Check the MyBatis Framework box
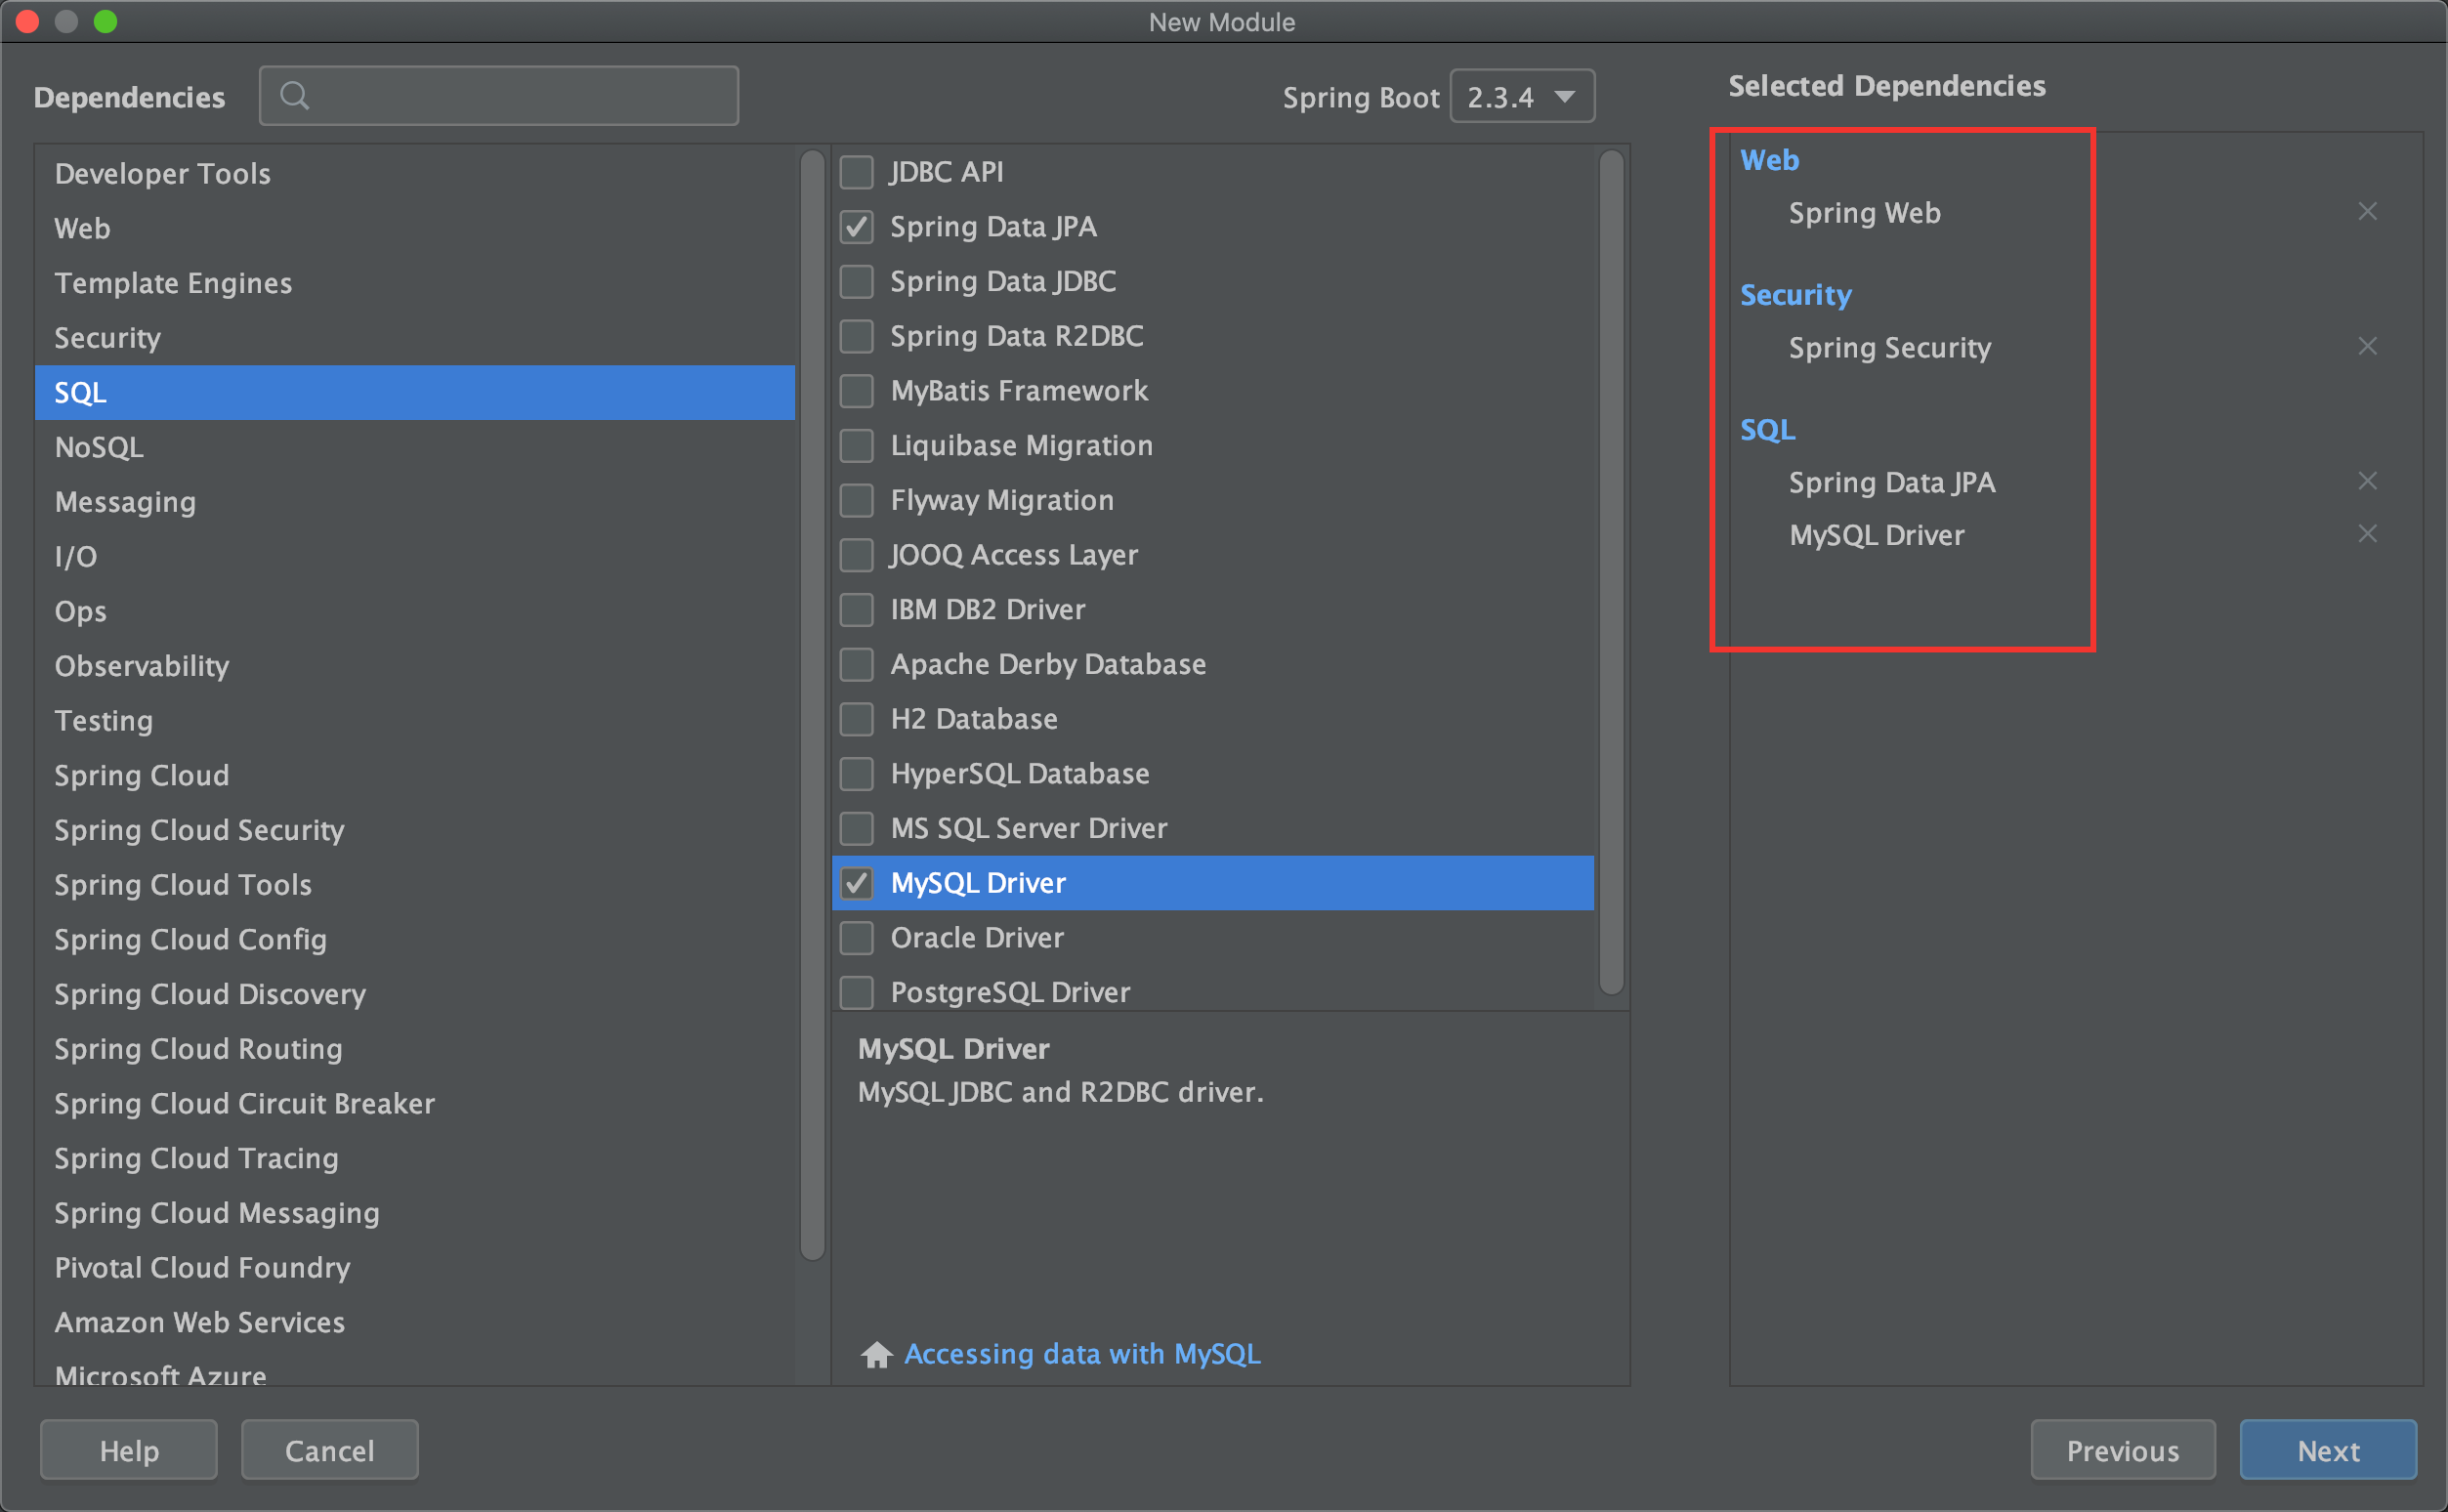The image size is (2448, 1512). 856,391
